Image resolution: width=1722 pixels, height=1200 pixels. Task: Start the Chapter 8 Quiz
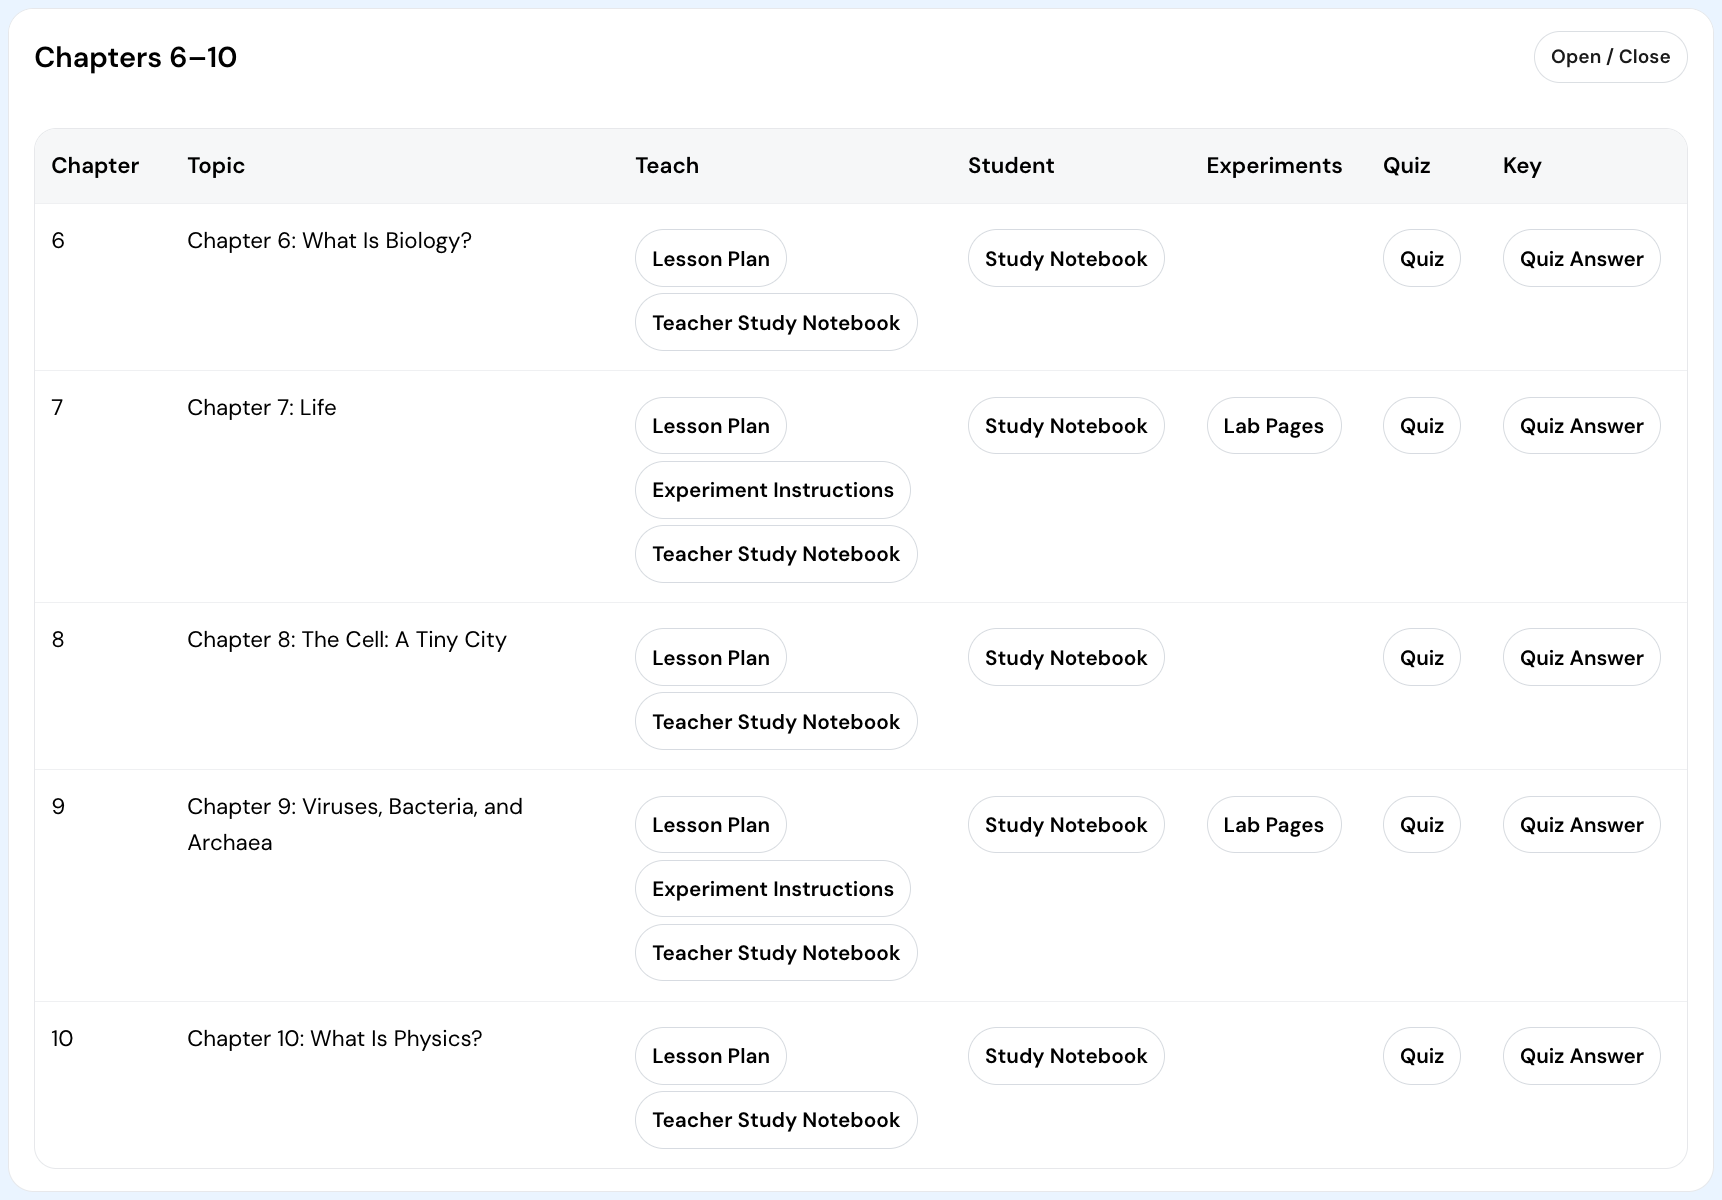(1421, 658)
